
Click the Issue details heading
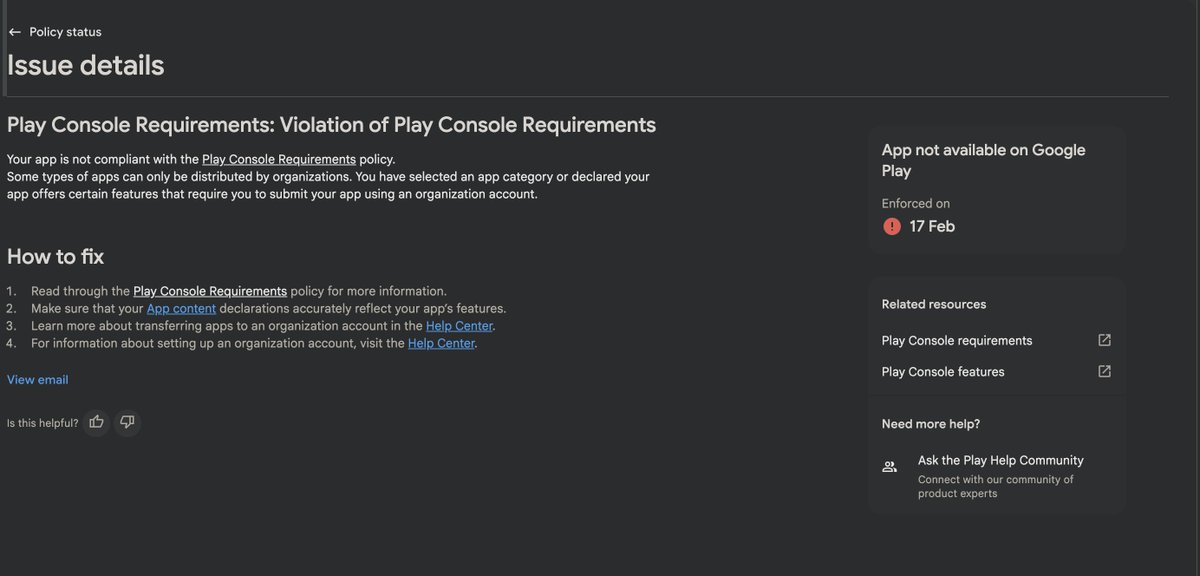coord(86,66)
